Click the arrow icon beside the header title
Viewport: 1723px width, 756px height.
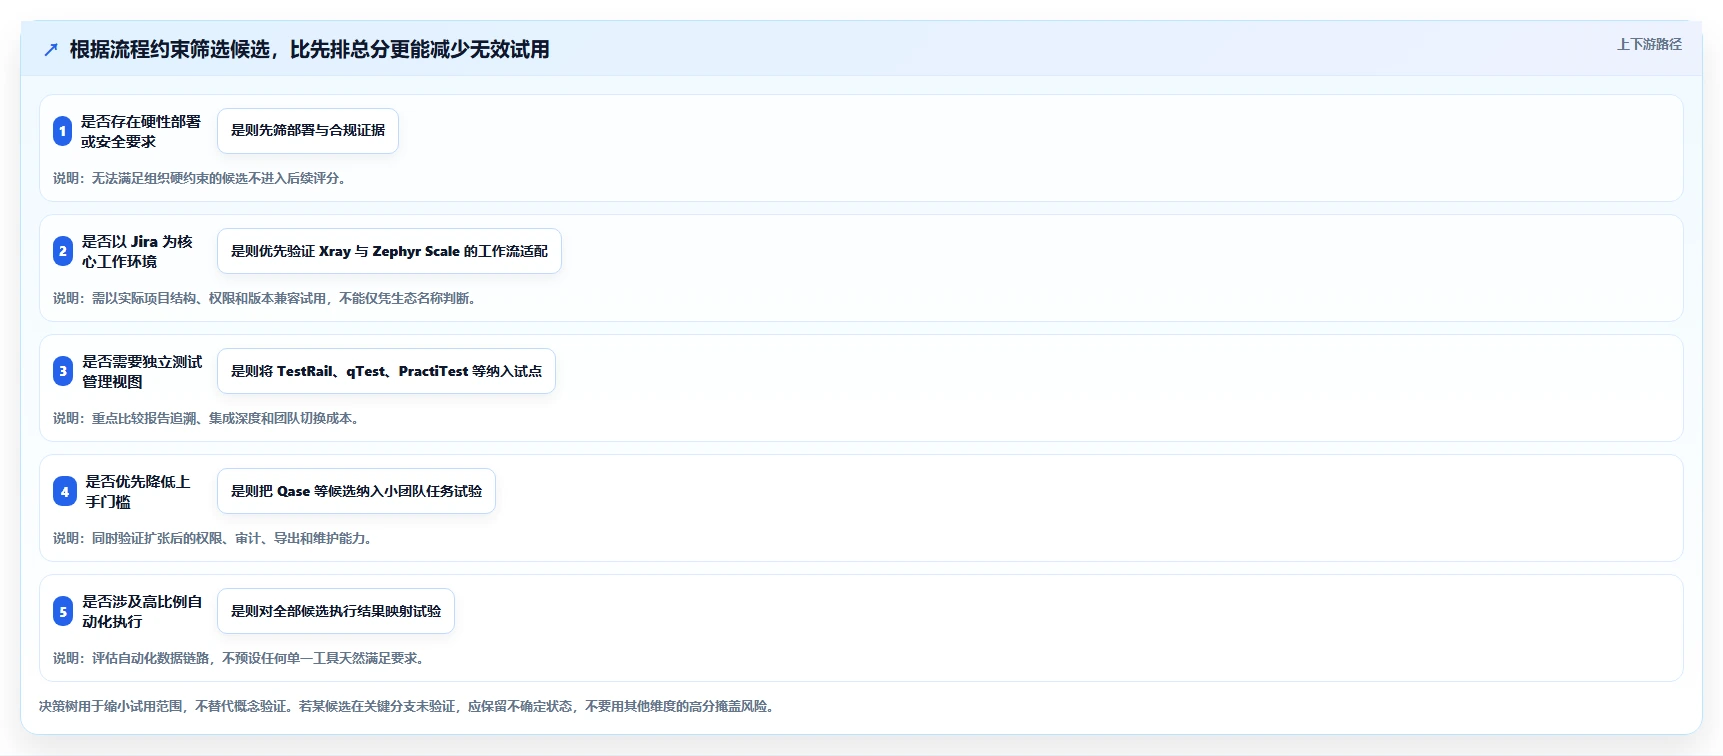click(51, 50)
